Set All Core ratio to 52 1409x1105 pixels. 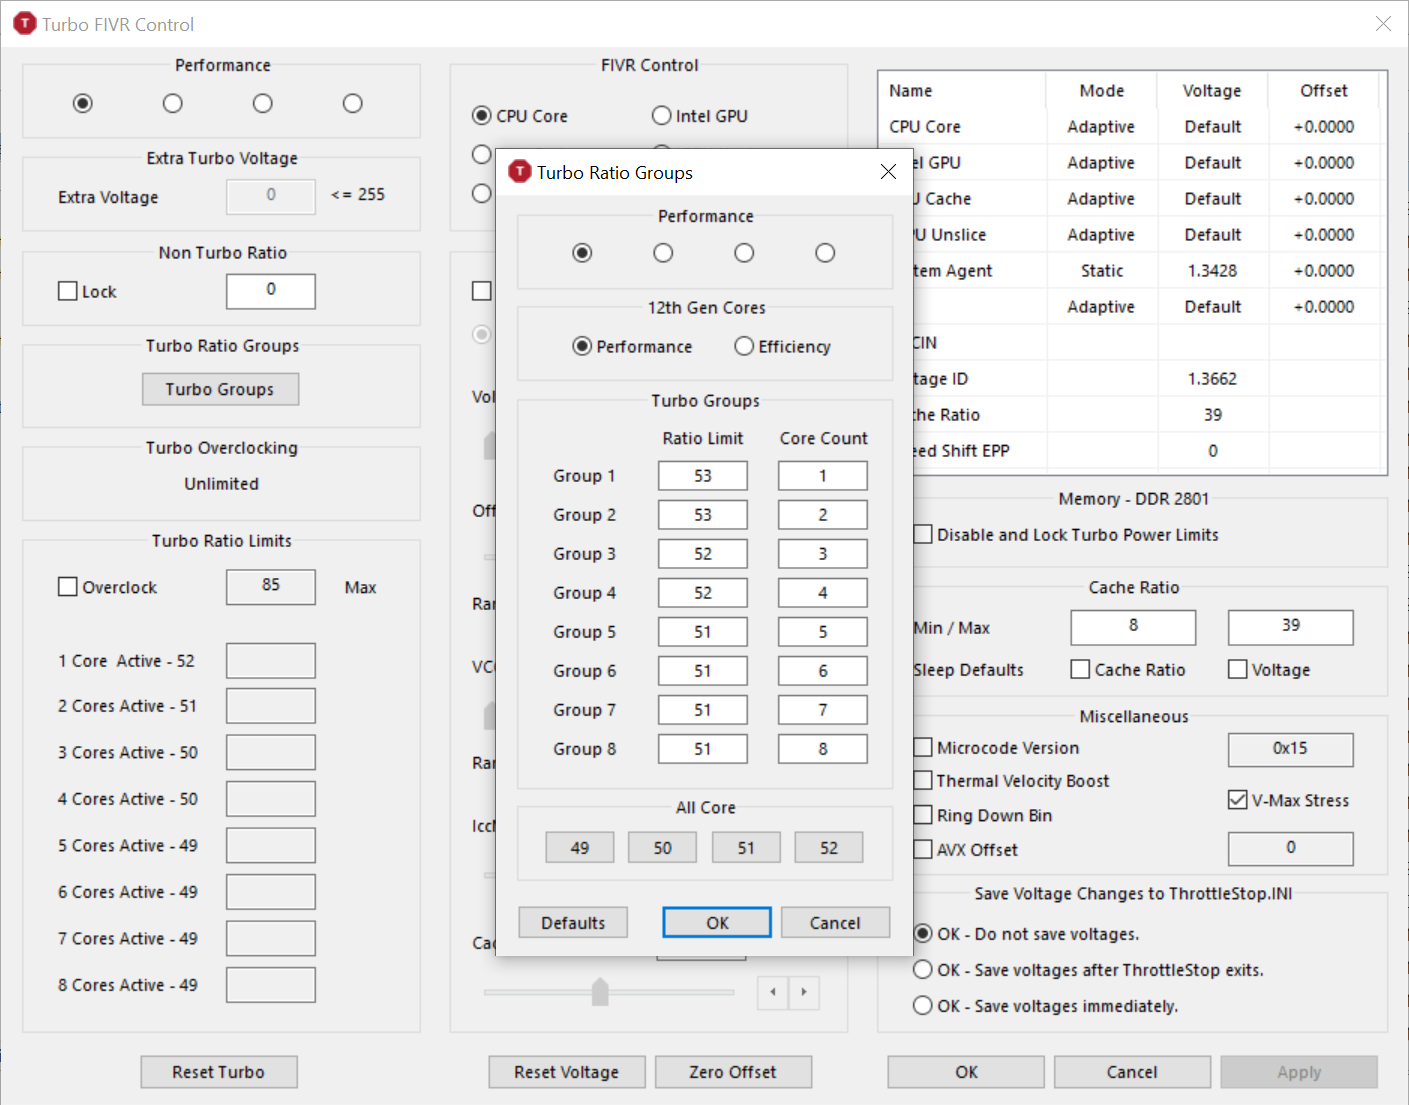point(829,847)
